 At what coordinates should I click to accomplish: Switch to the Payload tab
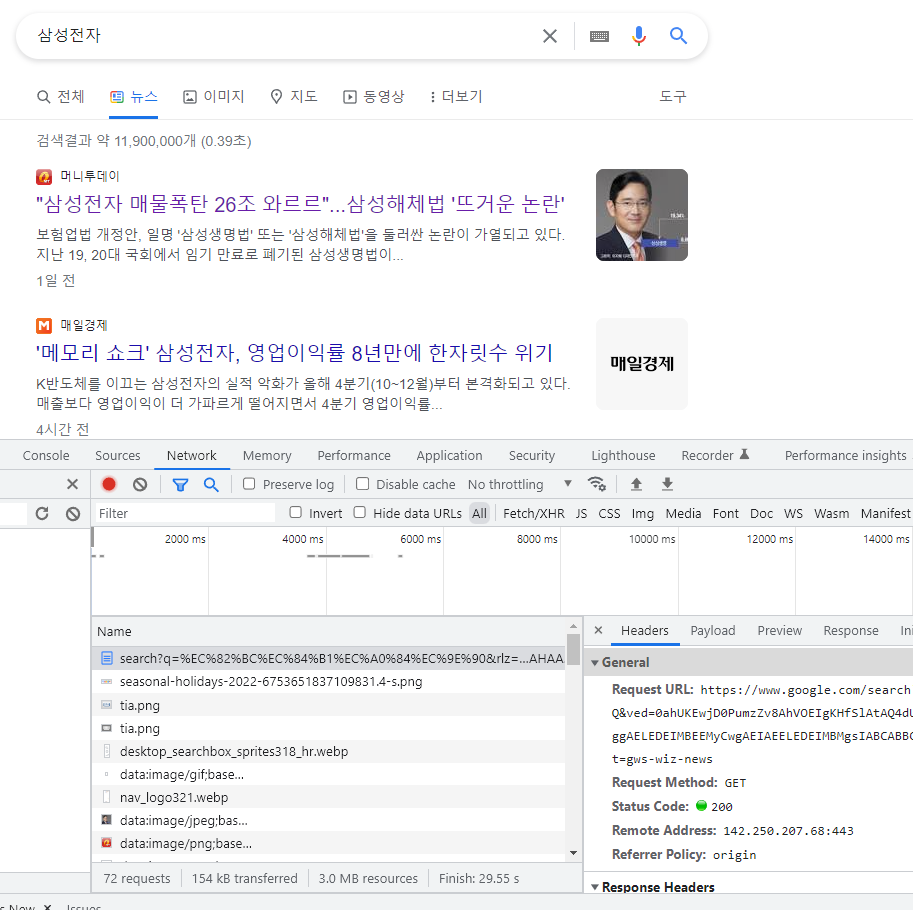point(713,631)
